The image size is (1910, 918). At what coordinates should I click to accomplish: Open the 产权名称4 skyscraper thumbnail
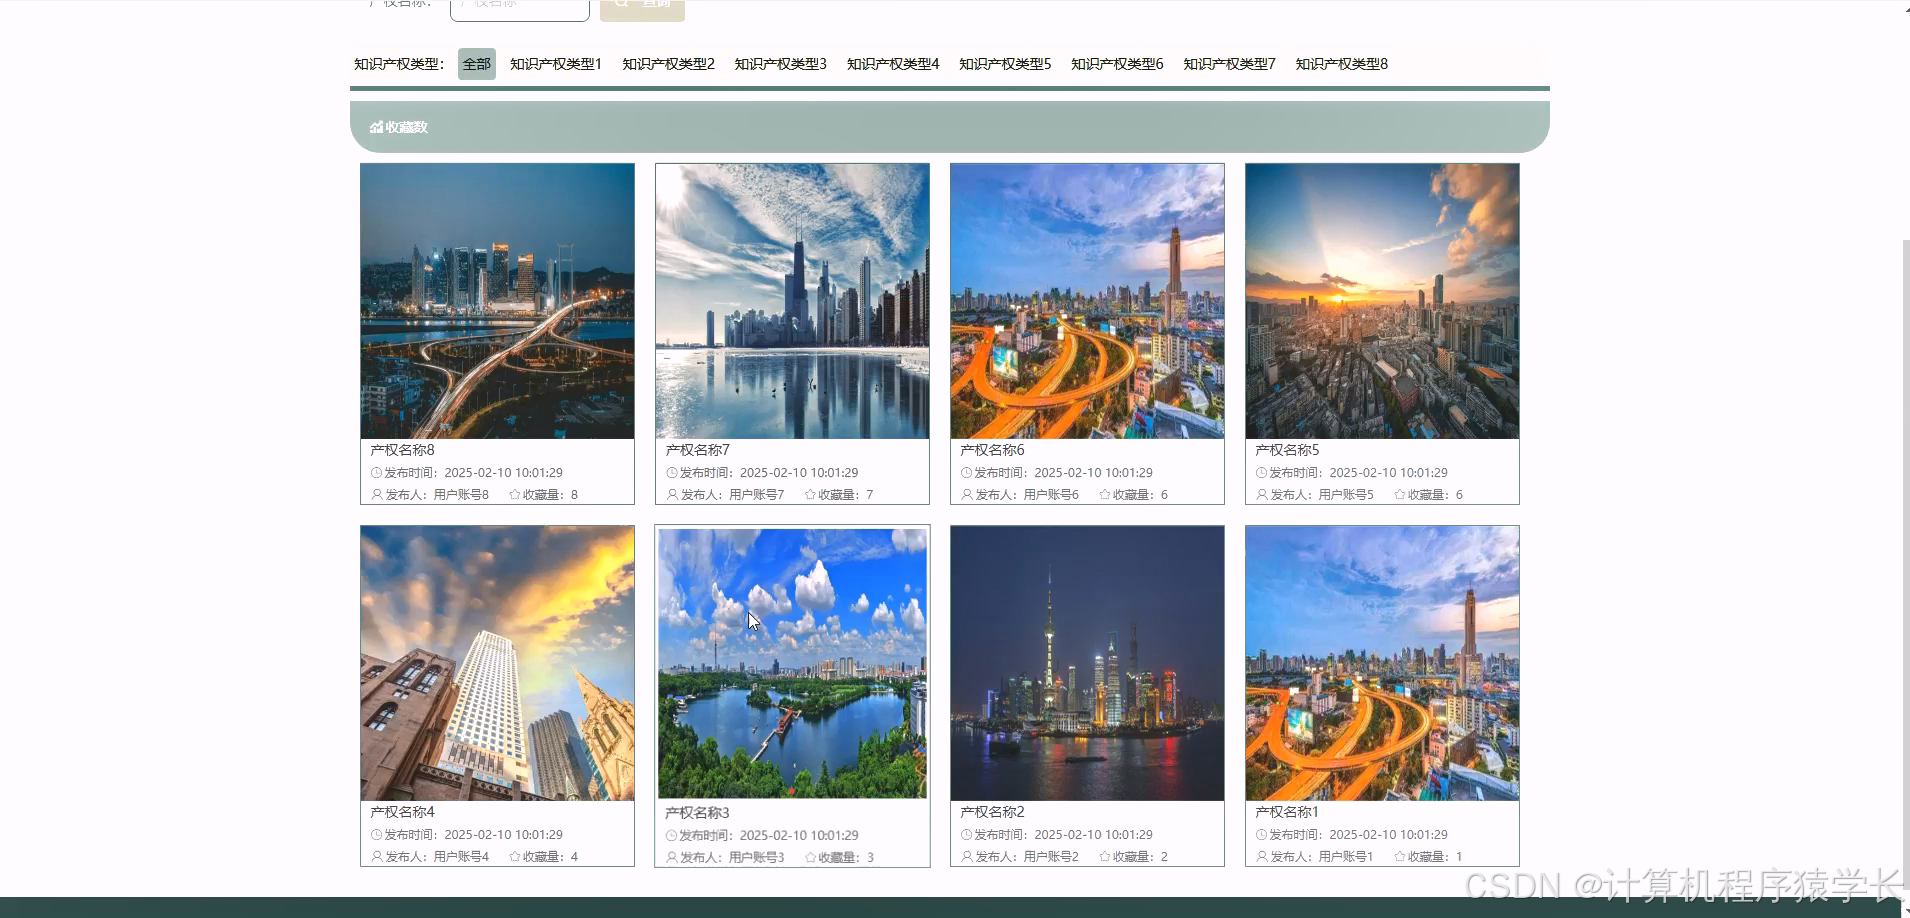[x=497, y=663]
